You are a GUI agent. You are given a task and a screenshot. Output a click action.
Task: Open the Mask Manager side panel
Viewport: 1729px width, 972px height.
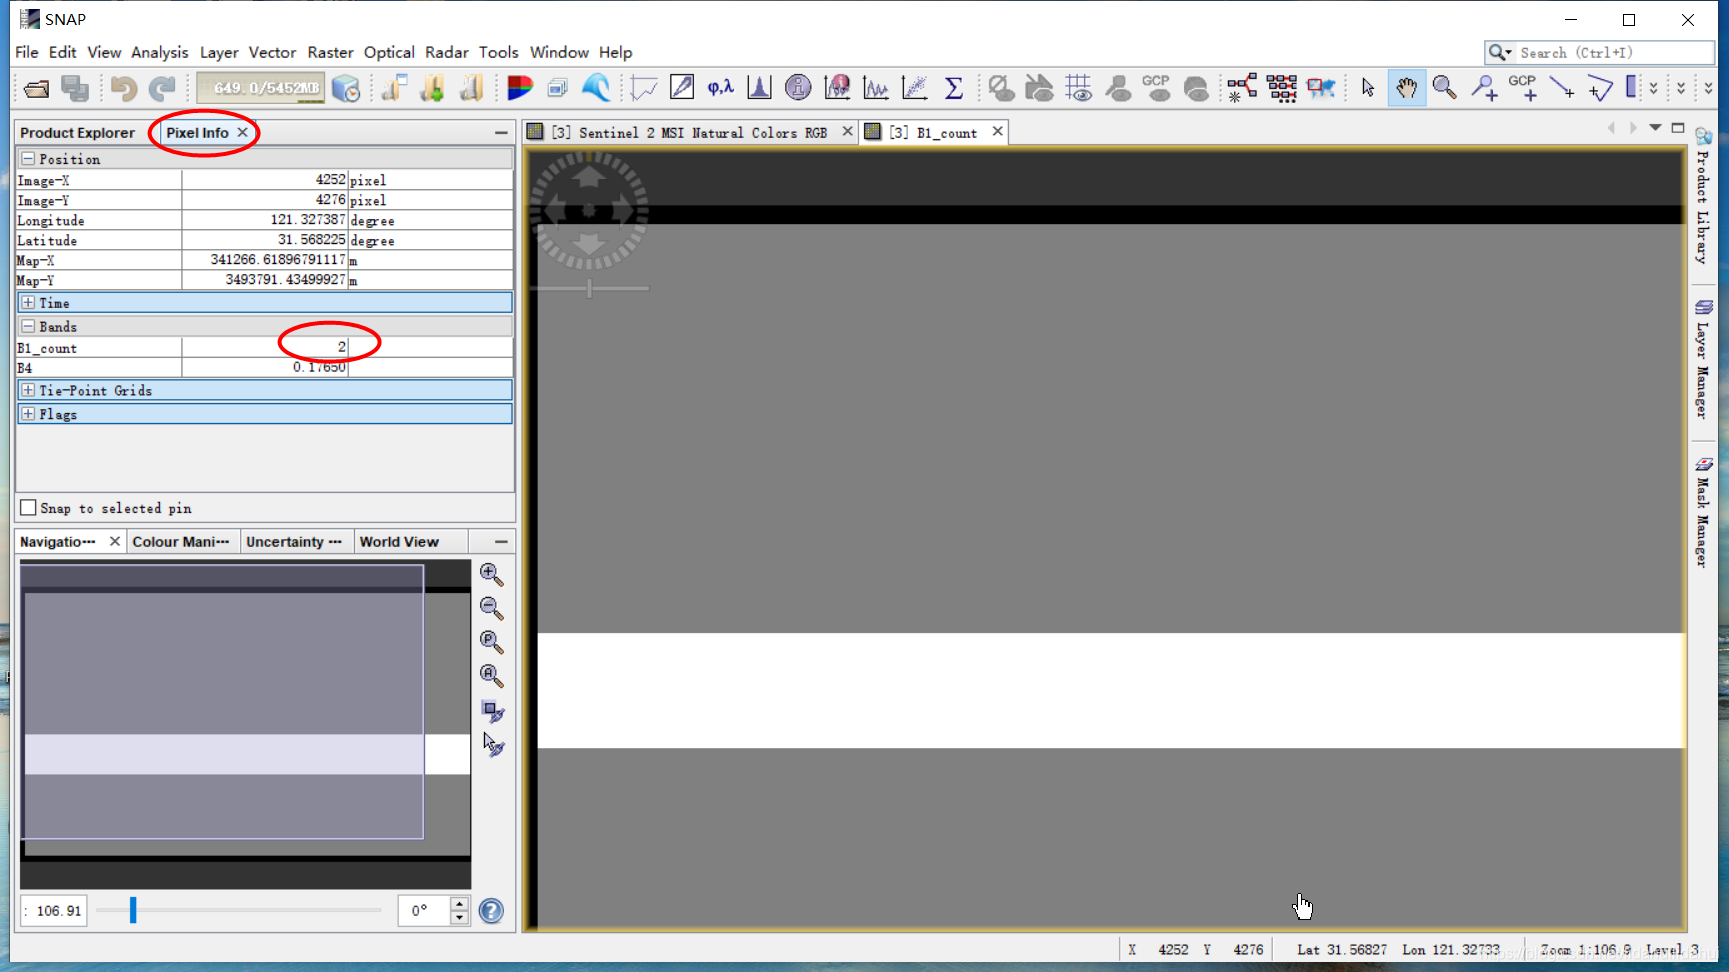[1703, 513]
